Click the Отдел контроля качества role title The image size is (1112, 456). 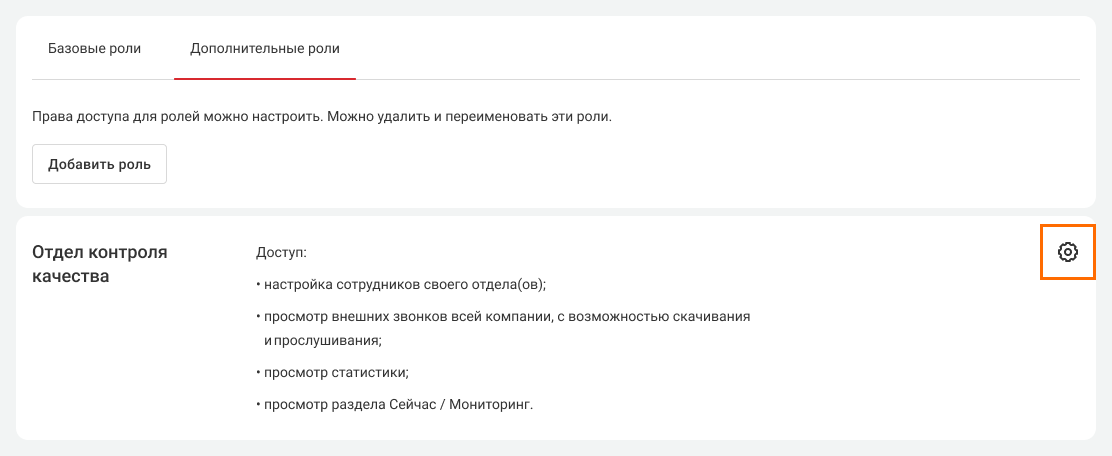(x=100, y=264)
